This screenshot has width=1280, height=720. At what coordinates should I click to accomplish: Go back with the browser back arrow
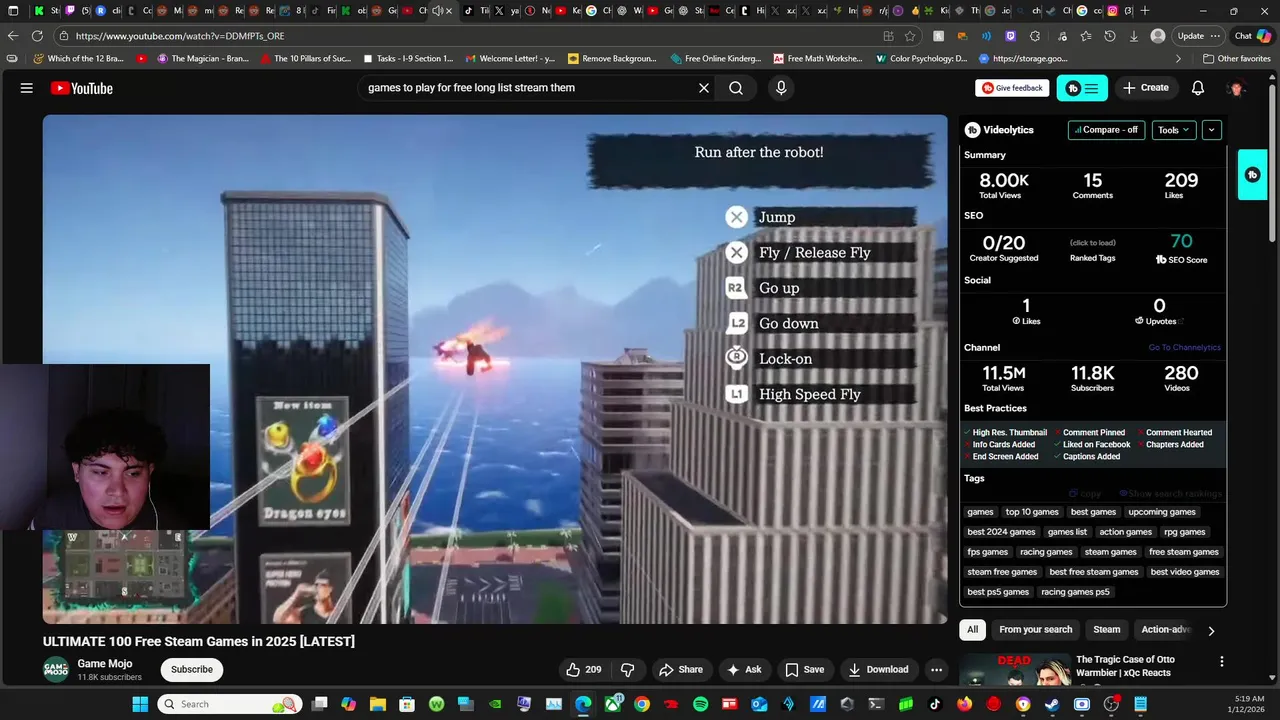13,36
